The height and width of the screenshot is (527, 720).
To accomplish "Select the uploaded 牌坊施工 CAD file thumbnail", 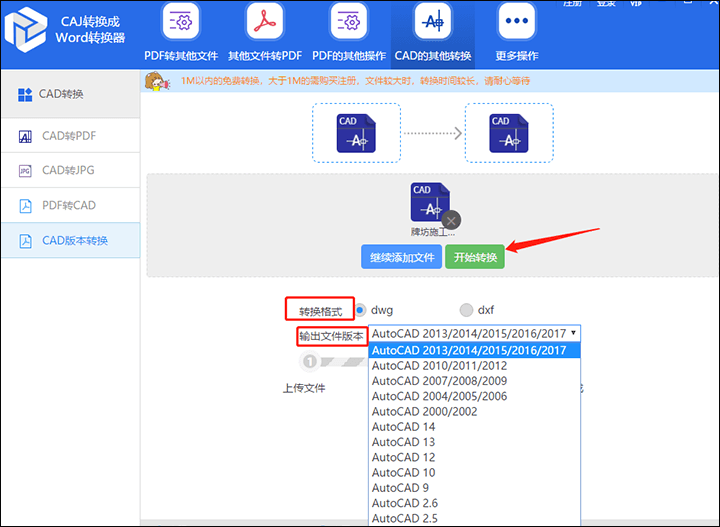I will [430, 202].
